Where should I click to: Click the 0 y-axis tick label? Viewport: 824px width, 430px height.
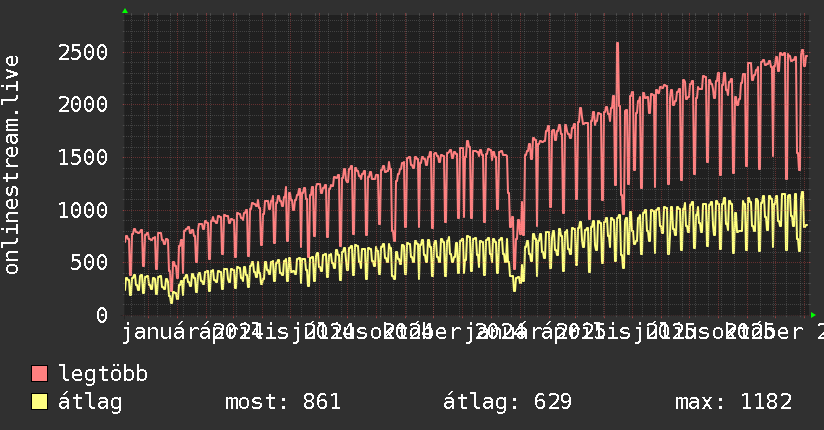pyautogui.click(x=102, y=315)
